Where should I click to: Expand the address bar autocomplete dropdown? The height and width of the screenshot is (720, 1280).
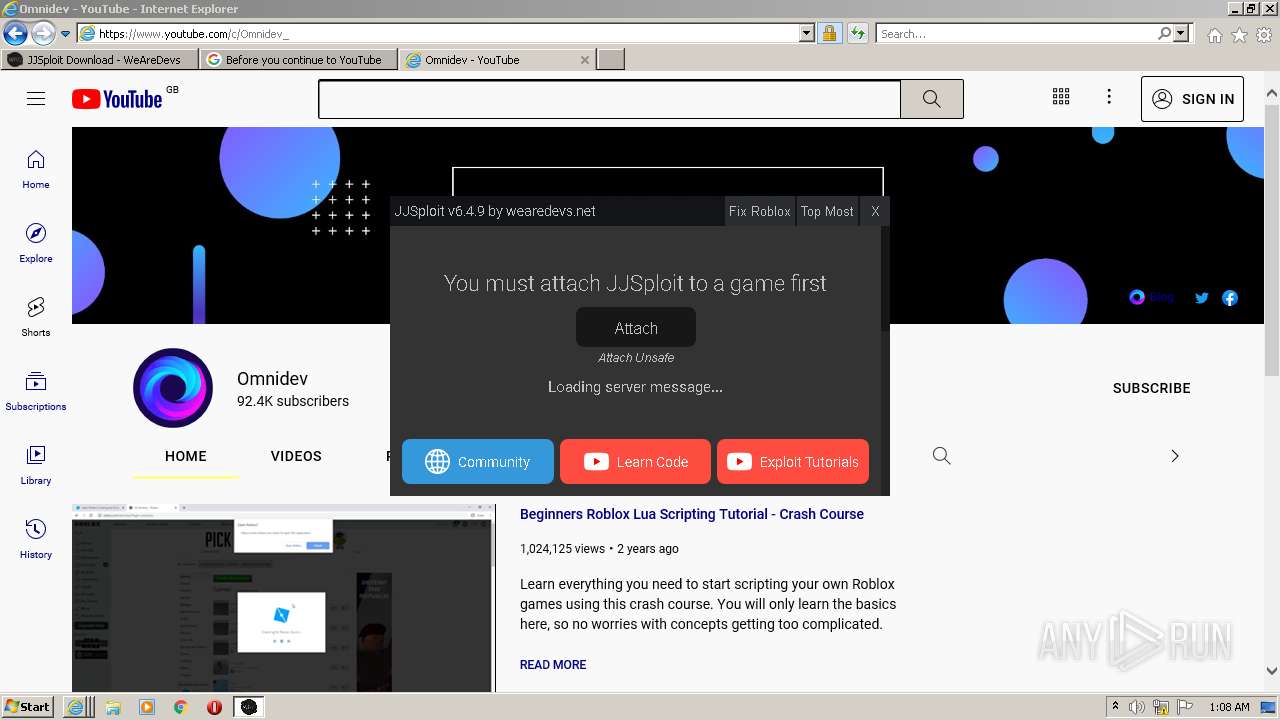807,33
